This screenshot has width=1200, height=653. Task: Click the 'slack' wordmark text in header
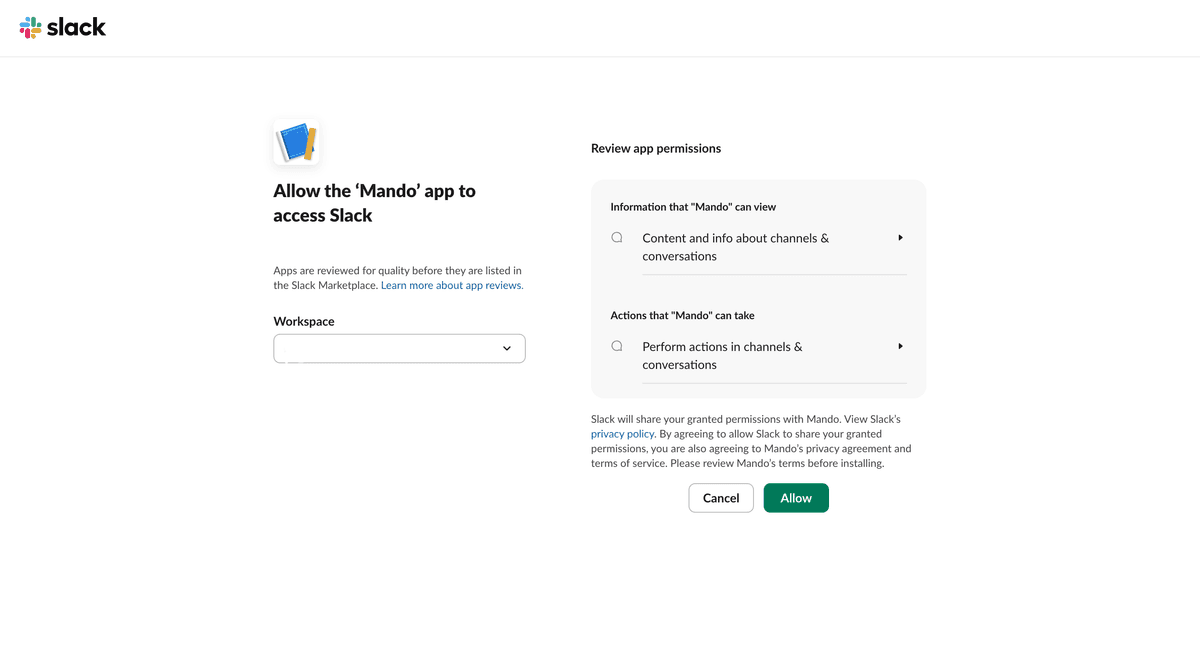[76, 27]
